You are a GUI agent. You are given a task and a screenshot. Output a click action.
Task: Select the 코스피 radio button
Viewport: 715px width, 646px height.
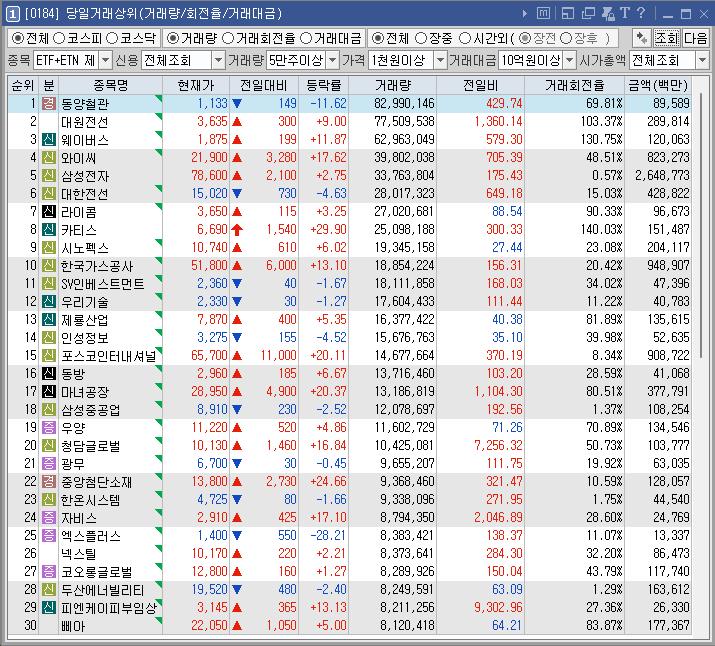[x=59, y=38]
